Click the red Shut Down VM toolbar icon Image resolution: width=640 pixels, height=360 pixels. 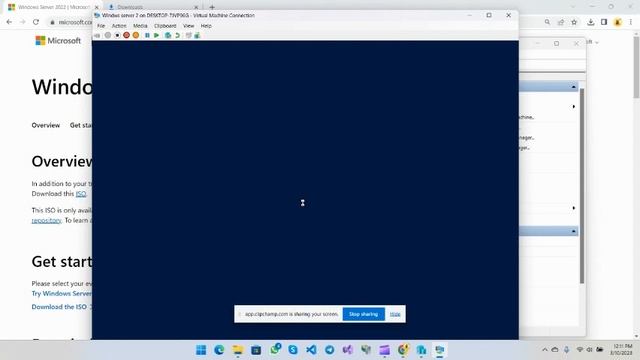(127, 36)
